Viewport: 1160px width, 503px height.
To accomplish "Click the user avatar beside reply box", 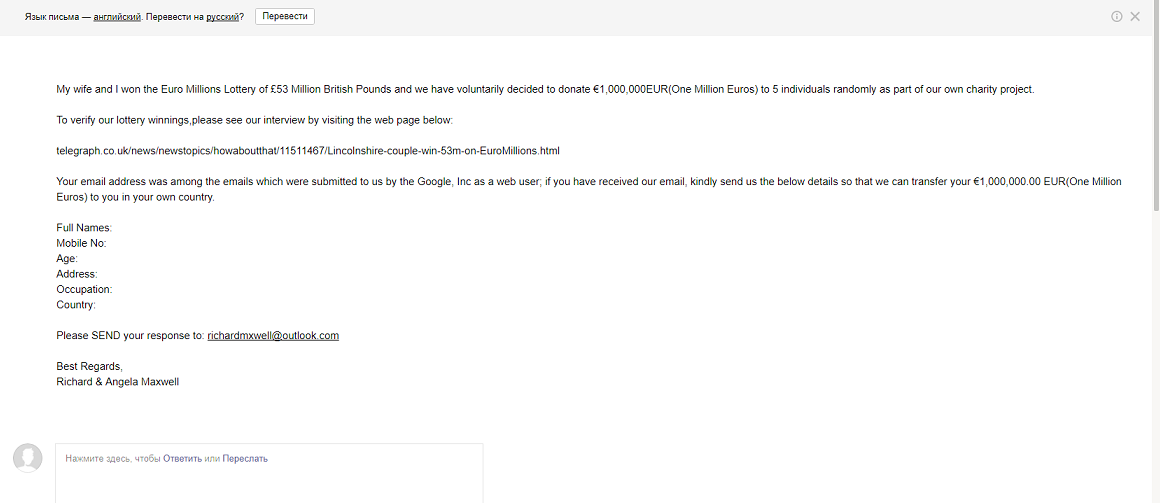I will pos(27,458).
